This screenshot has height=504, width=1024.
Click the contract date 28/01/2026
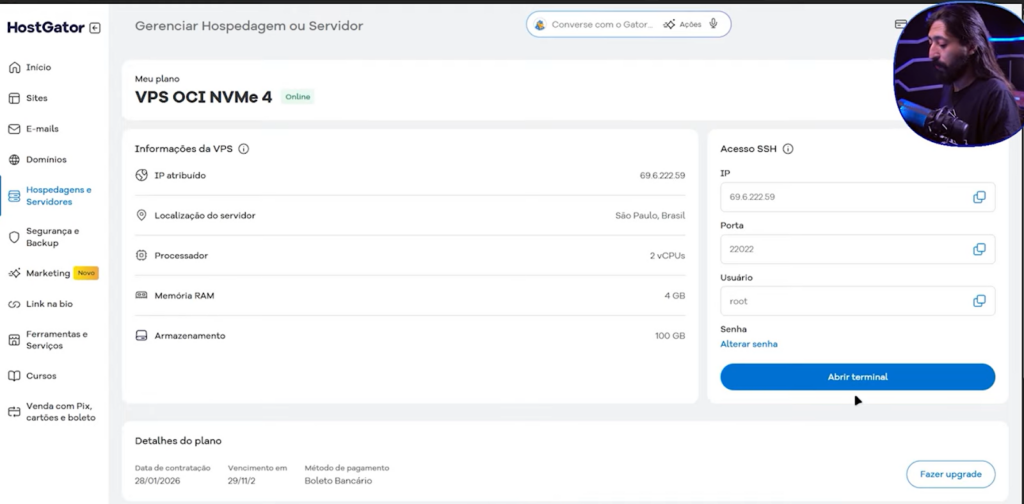157,481
